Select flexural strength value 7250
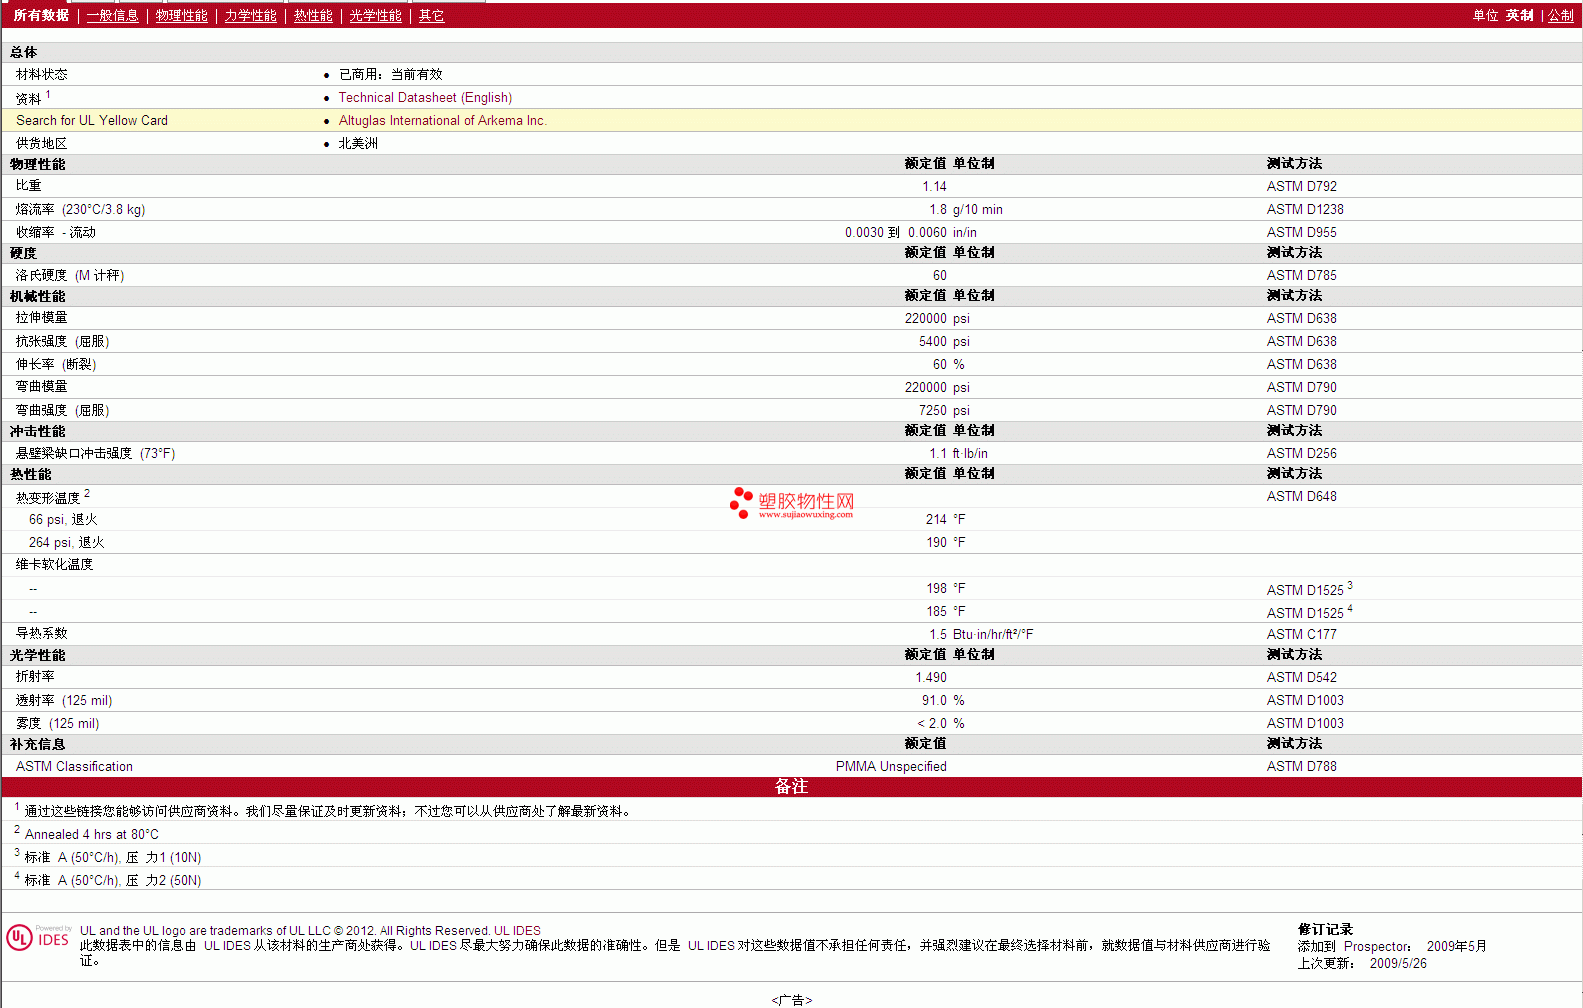Viewport: 1583px width, 1008px height. click(x=932, y=411)
